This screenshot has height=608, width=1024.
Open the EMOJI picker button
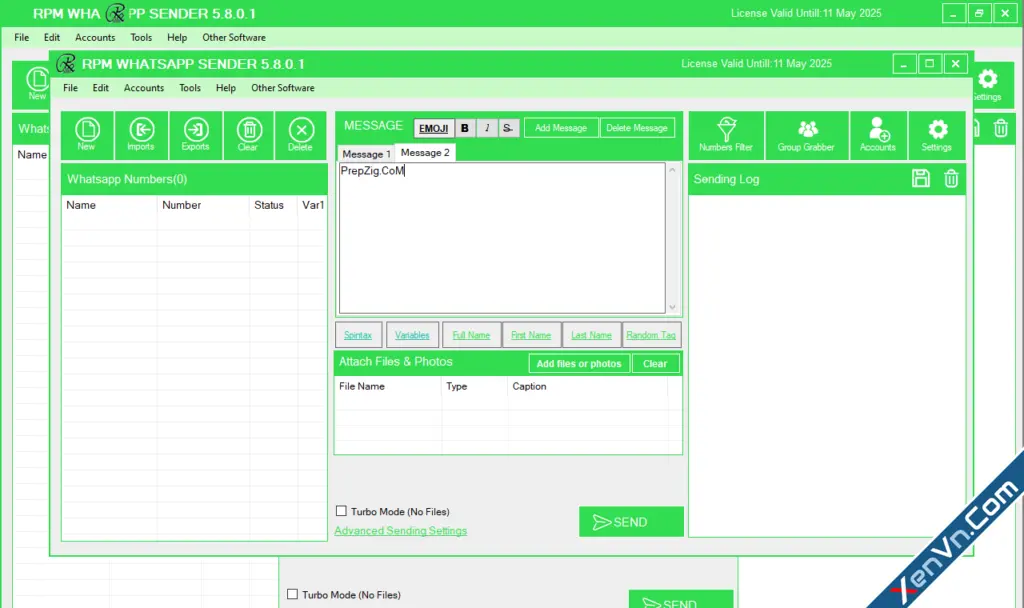(433, 128)
